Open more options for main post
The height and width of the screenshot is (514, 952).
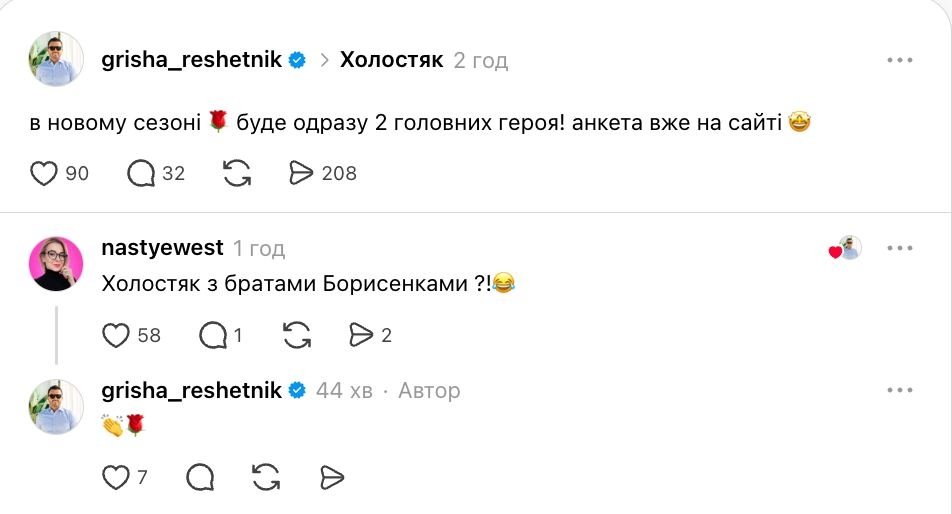tap(900, 60)
